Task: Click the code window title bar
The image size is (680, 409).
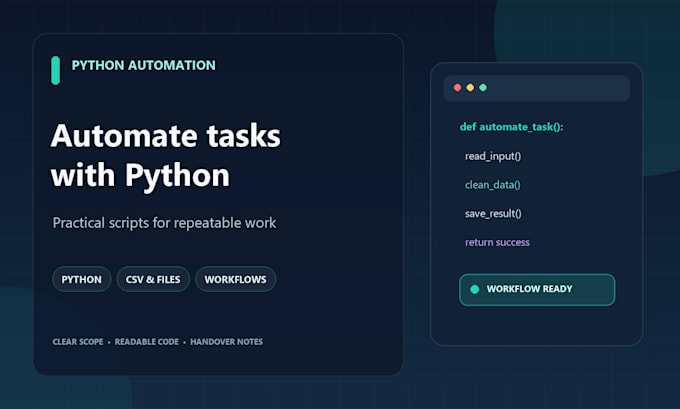Action: point(536,88)
